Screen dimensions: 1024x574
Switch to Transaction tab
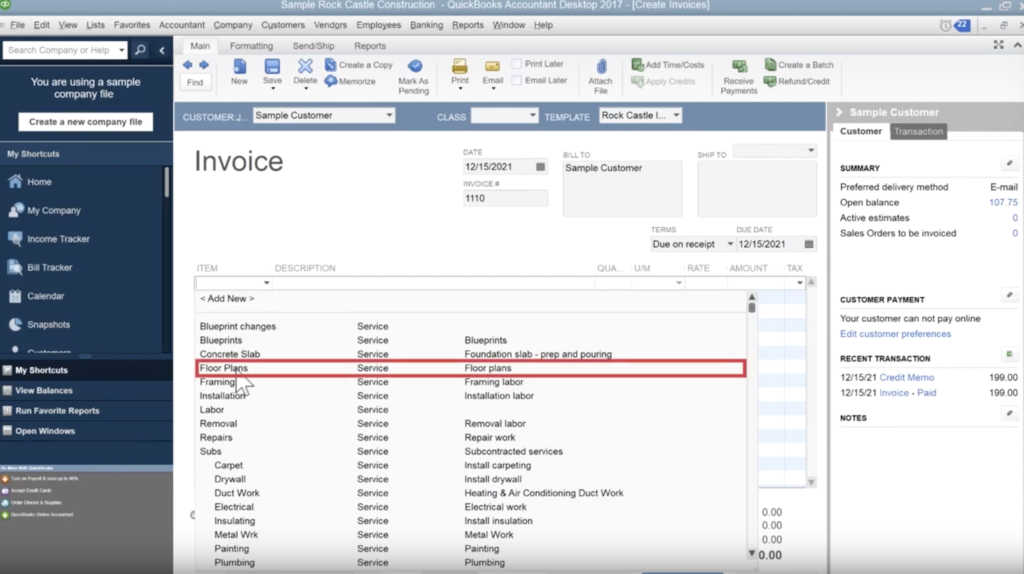tap(918, 131)
